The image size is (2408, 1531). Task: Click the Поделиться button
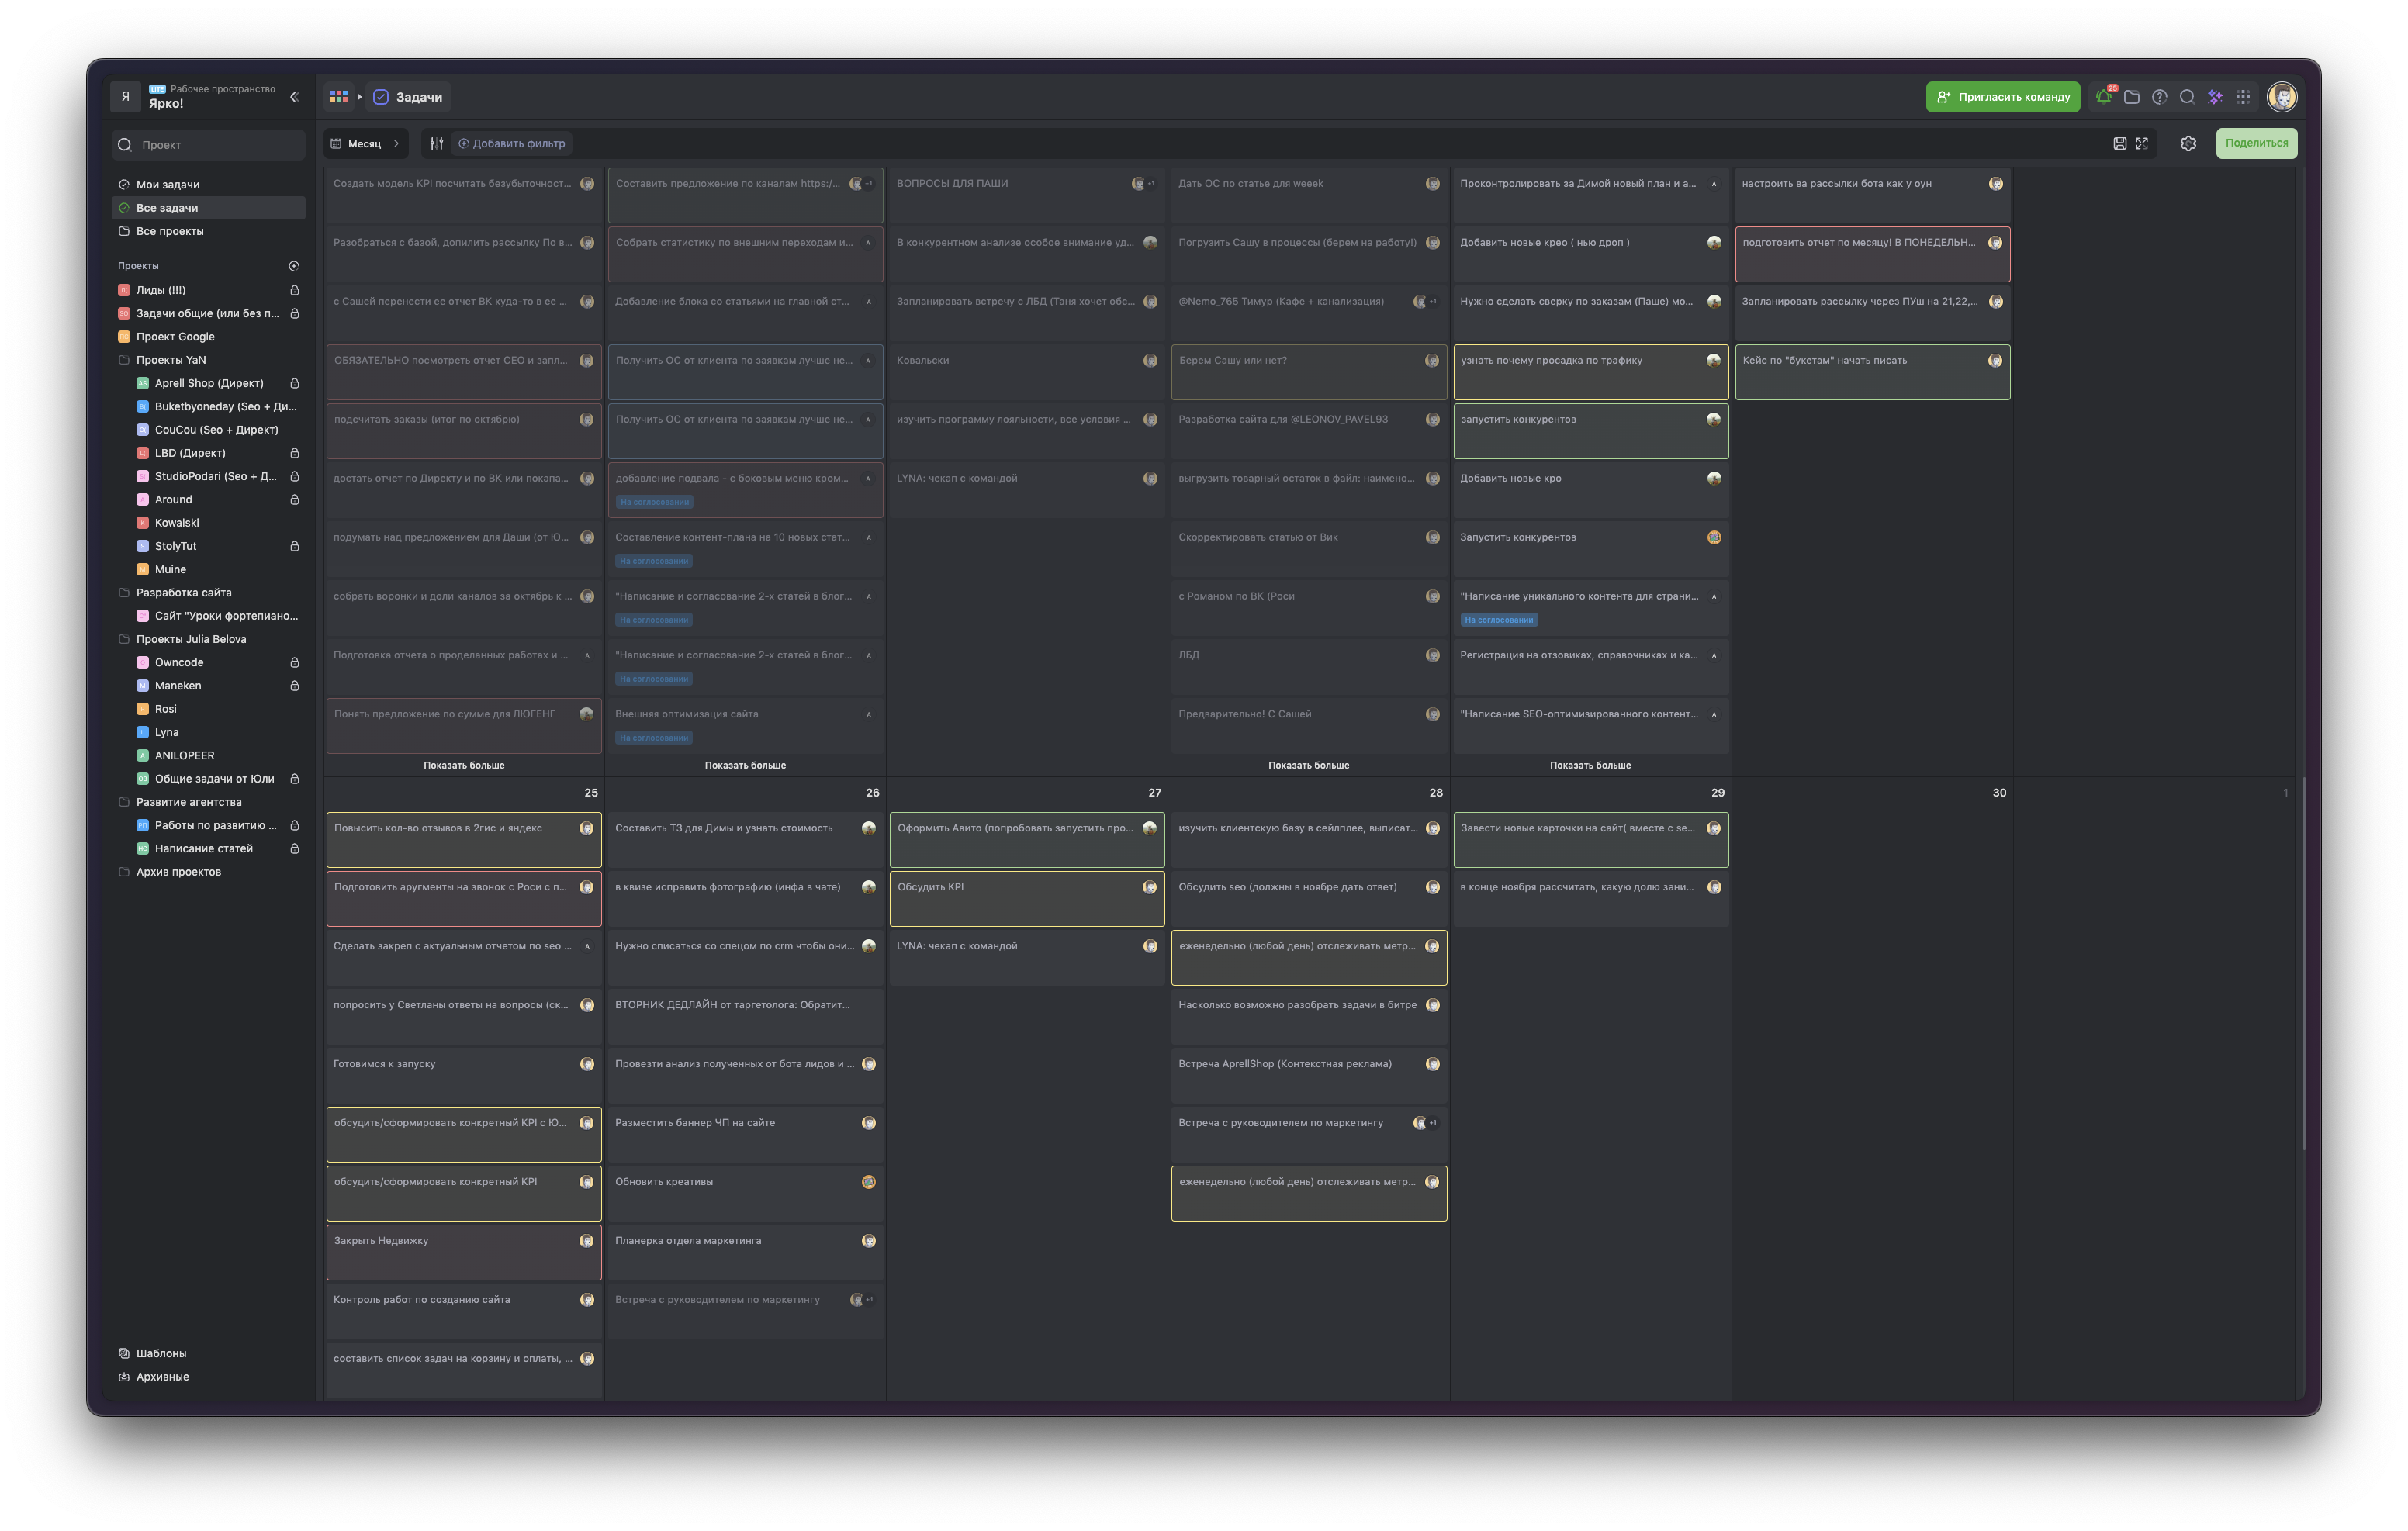click(x=2256, y=143)
